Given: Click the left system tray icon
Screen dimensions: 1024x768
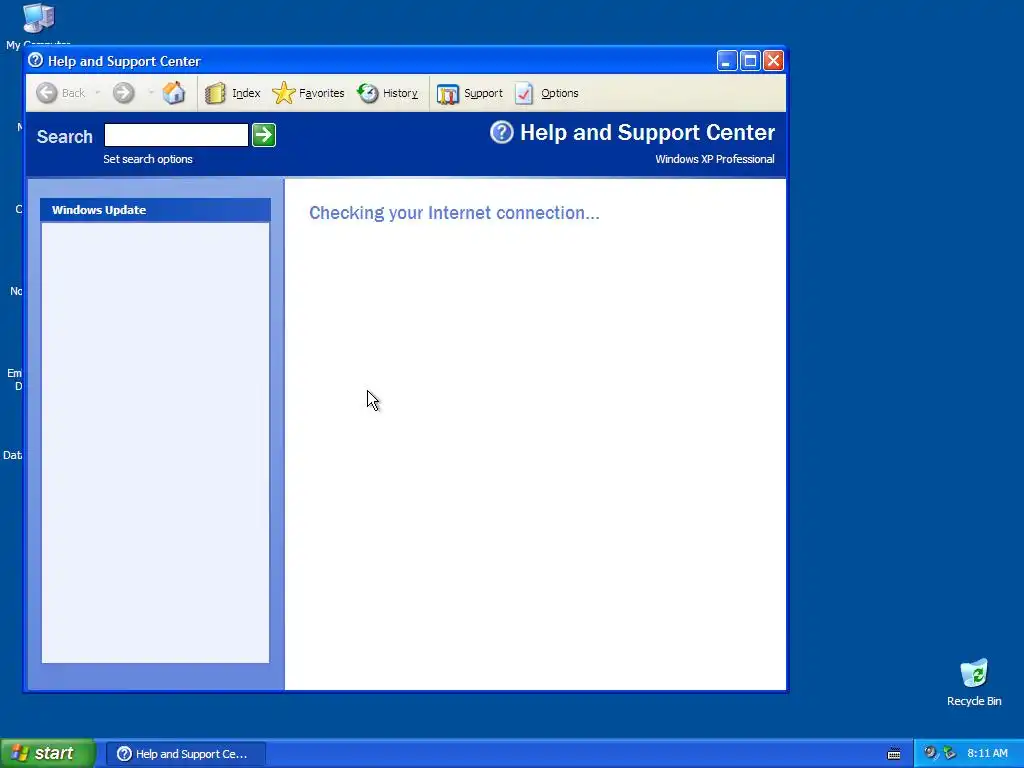Looking at the screenshot, I should point(930,754).
